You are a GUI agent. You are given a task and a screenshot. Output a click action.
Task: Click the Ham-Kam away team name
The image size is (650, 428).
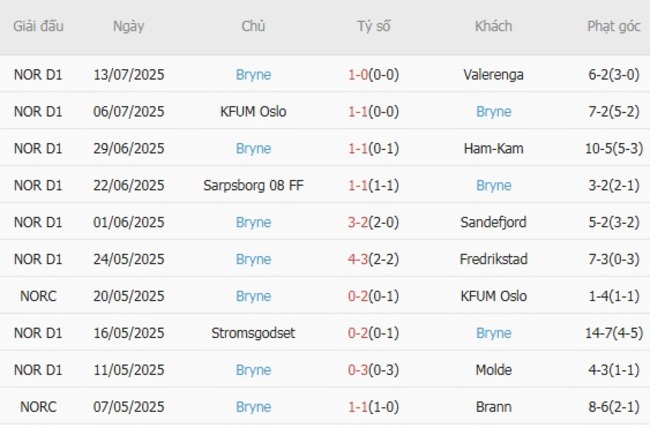[493, 148]
